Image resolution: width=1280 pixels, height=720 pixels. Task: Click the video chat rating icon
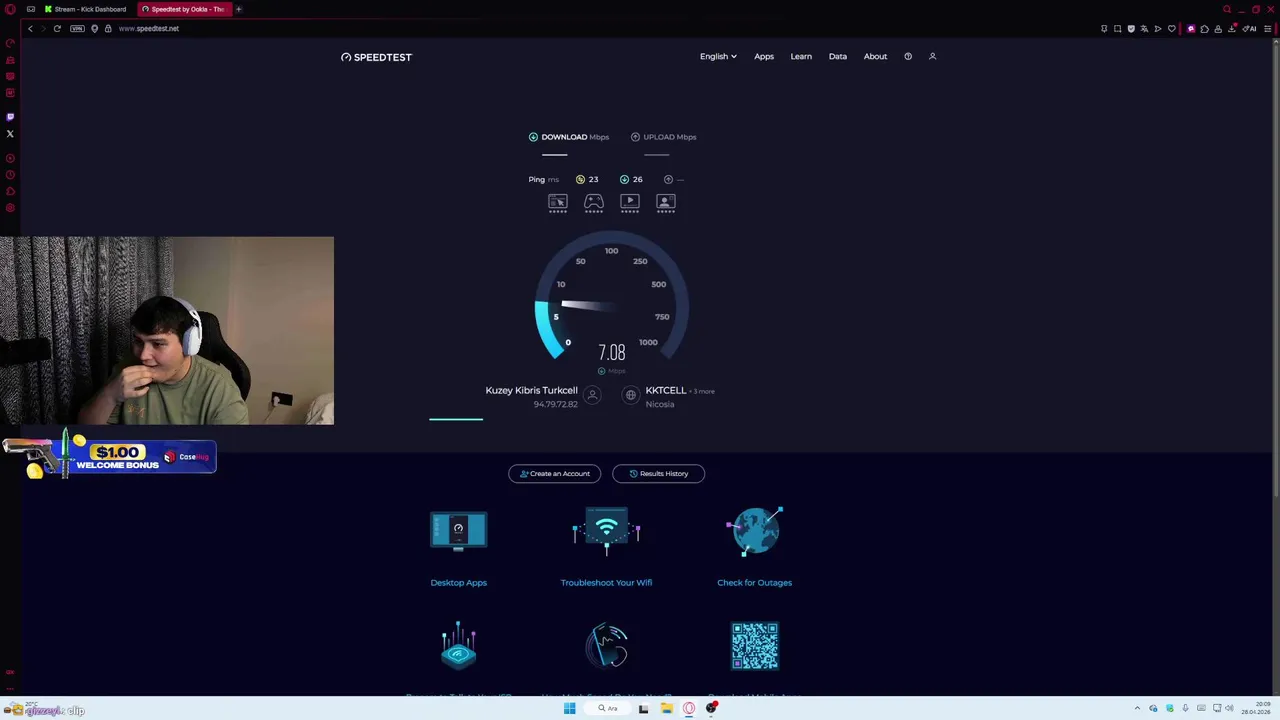pos(666,203)
